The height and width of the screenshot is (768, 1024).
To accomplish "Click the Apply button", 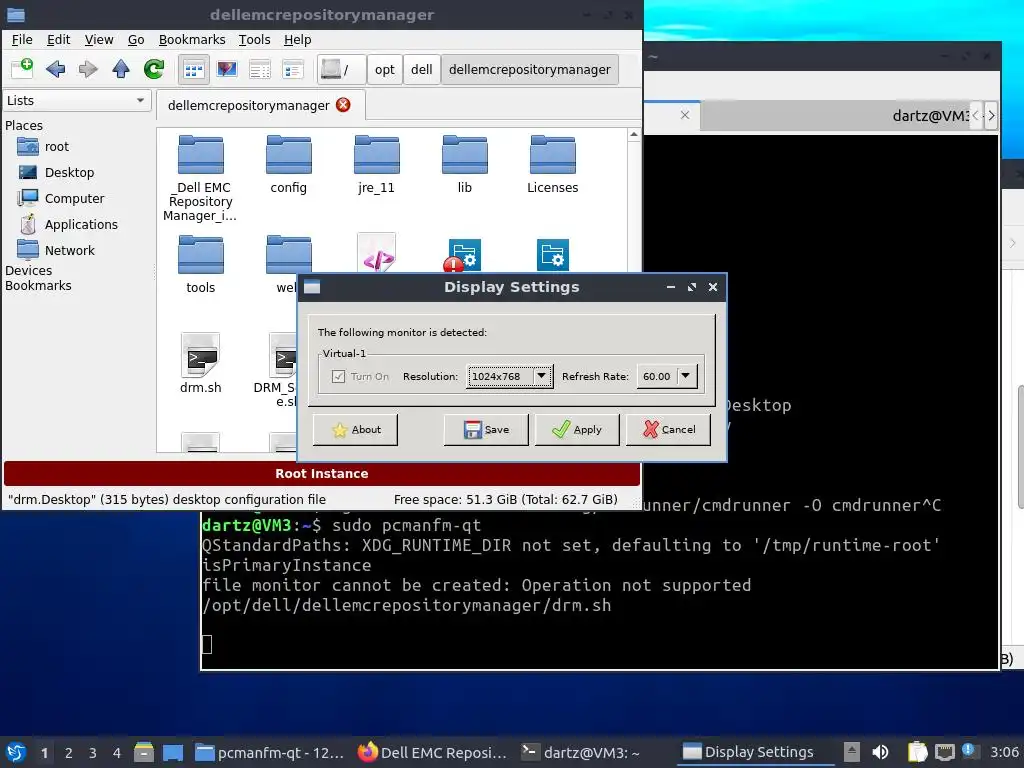I will click(577, 430).
